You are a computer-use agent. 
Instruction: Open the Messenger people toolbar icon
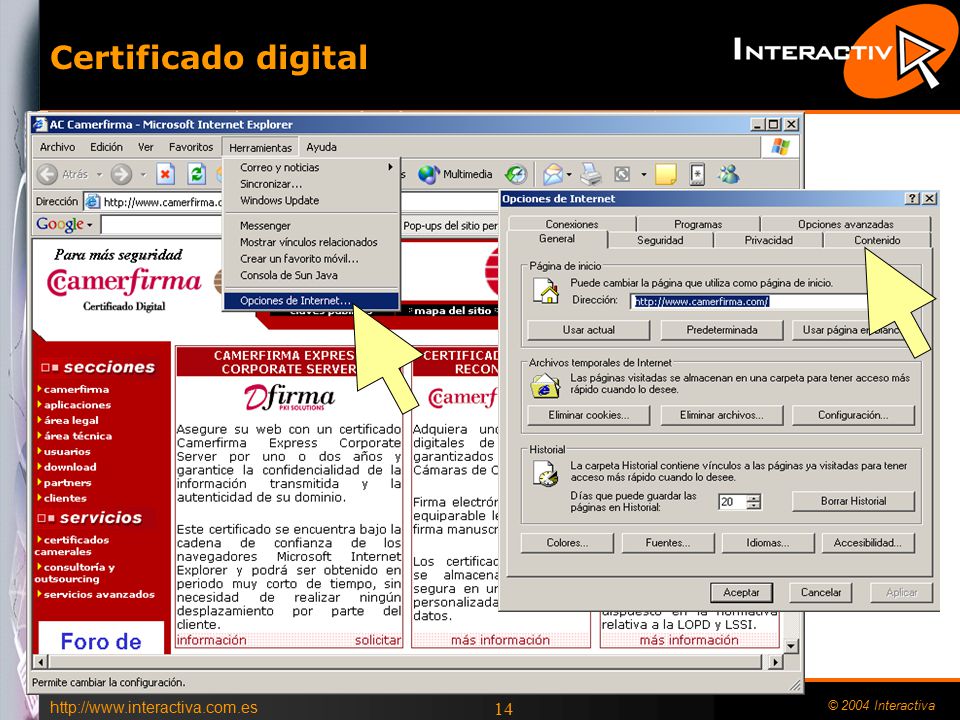(x=729, y=174)
